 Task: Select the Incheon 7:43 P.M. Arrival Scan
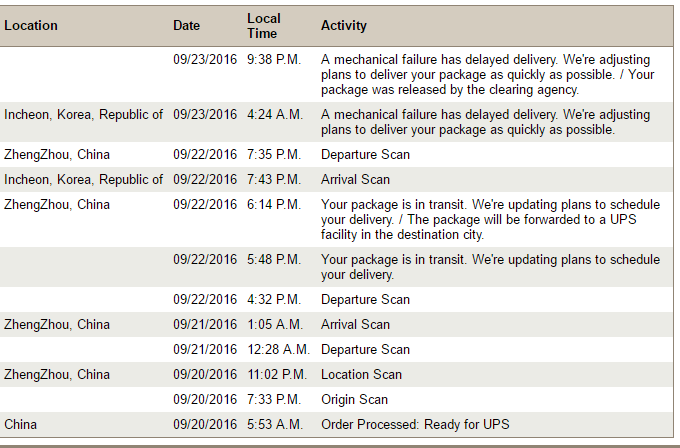pyautogui.click(x=355, y=180)
